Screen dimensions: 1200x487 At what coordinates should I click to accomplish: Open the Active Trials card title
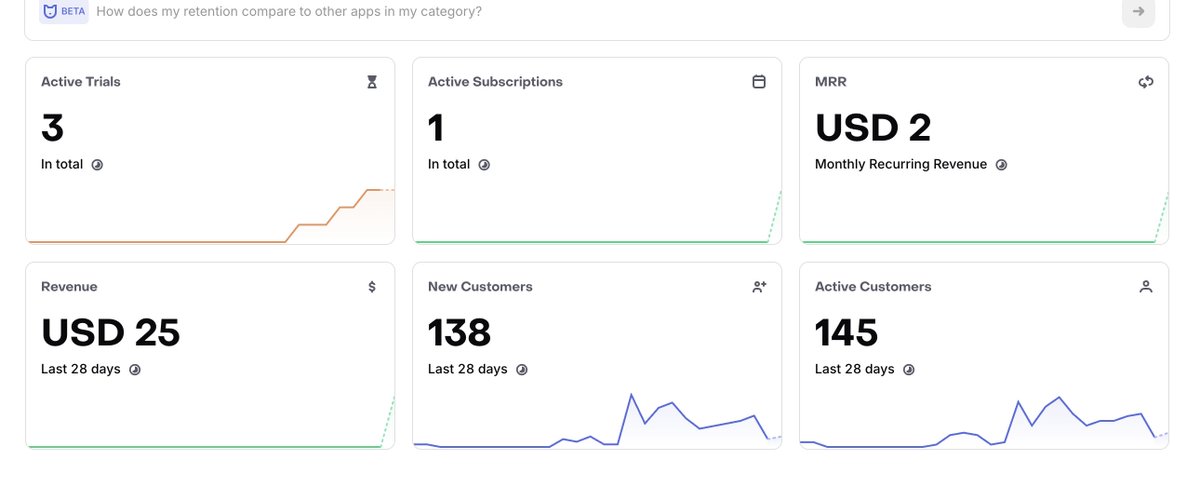(81, 82)
